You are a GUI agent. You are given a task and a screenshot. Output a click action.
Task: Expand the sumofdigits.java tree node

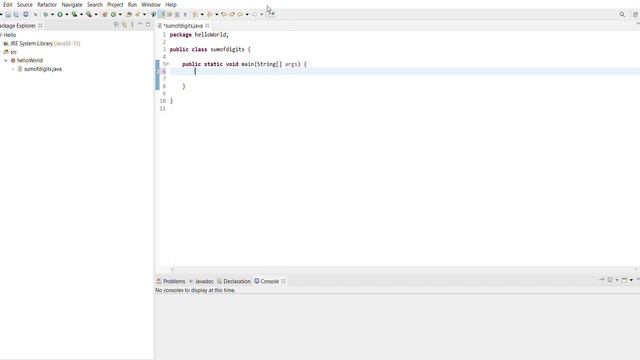(x=13, y=69)
